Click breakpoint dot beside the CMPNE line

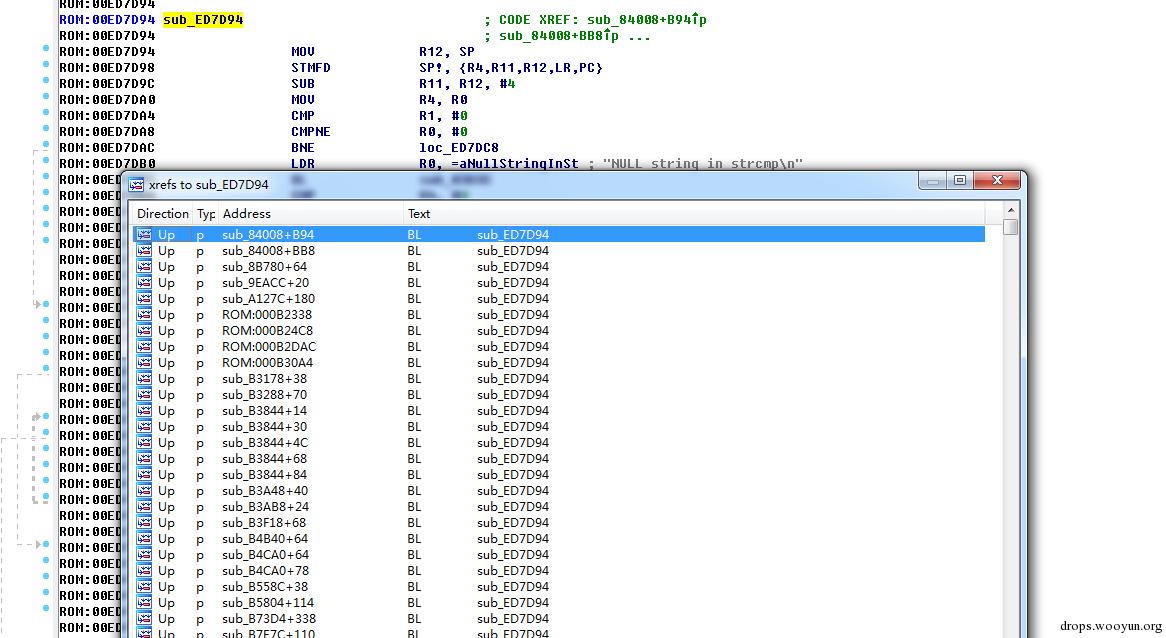(x=45, y=129)
